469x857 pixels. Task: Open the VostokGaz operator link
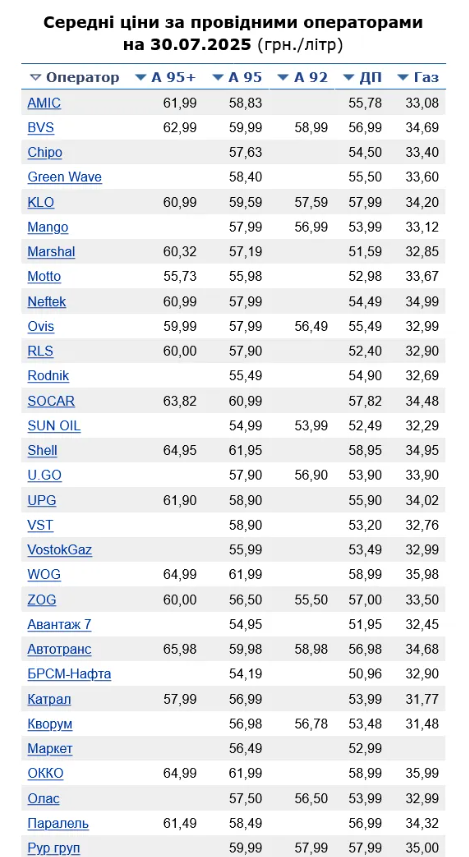[x=60, y=550]
